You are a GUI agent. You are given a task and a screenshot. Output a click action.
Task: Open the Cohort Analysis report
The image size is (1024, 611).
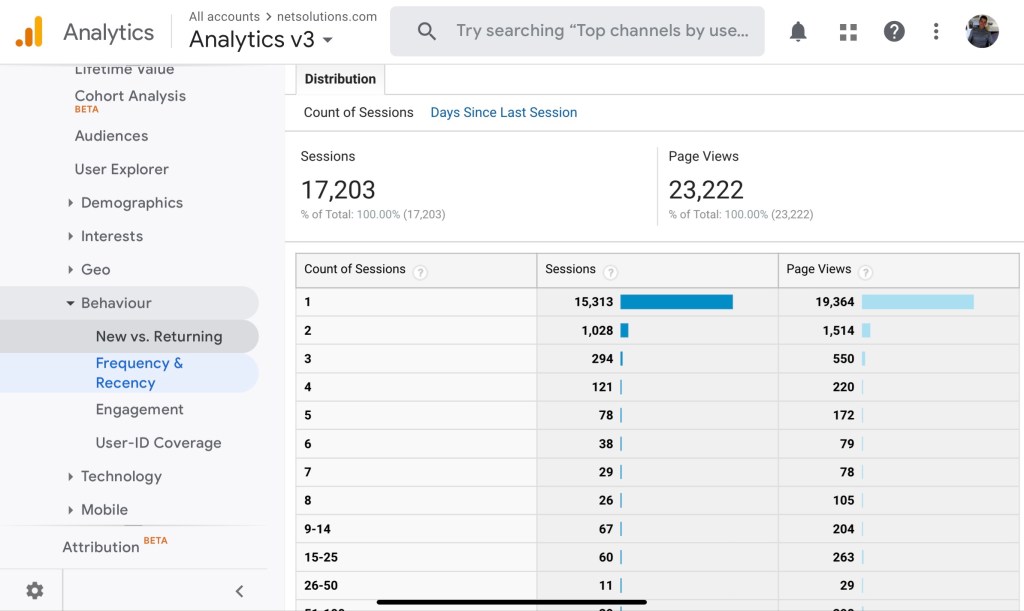(130, 97)
